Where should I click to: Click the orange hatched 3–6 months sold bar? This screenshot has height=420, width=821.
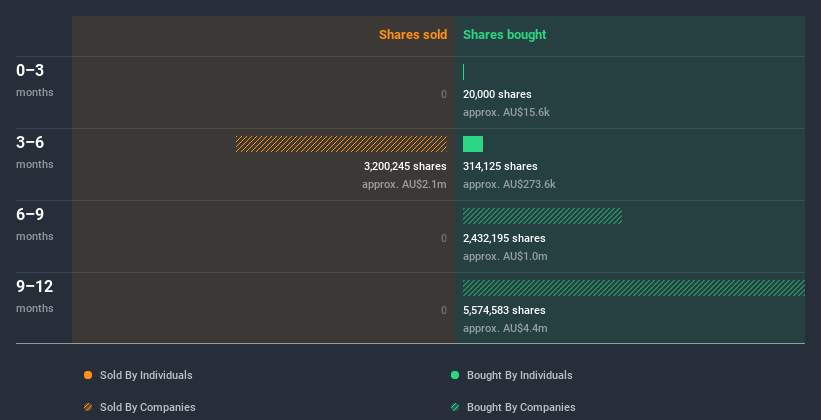(341, 144)
